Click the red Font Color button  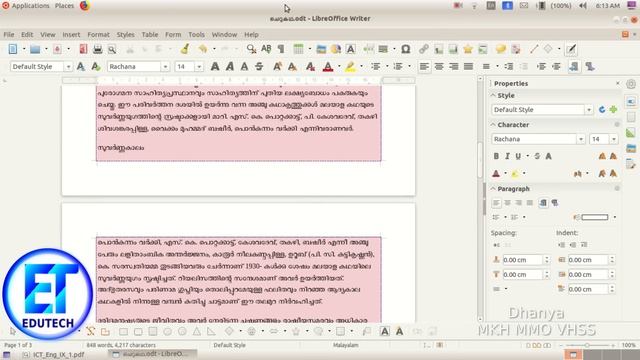328,67
